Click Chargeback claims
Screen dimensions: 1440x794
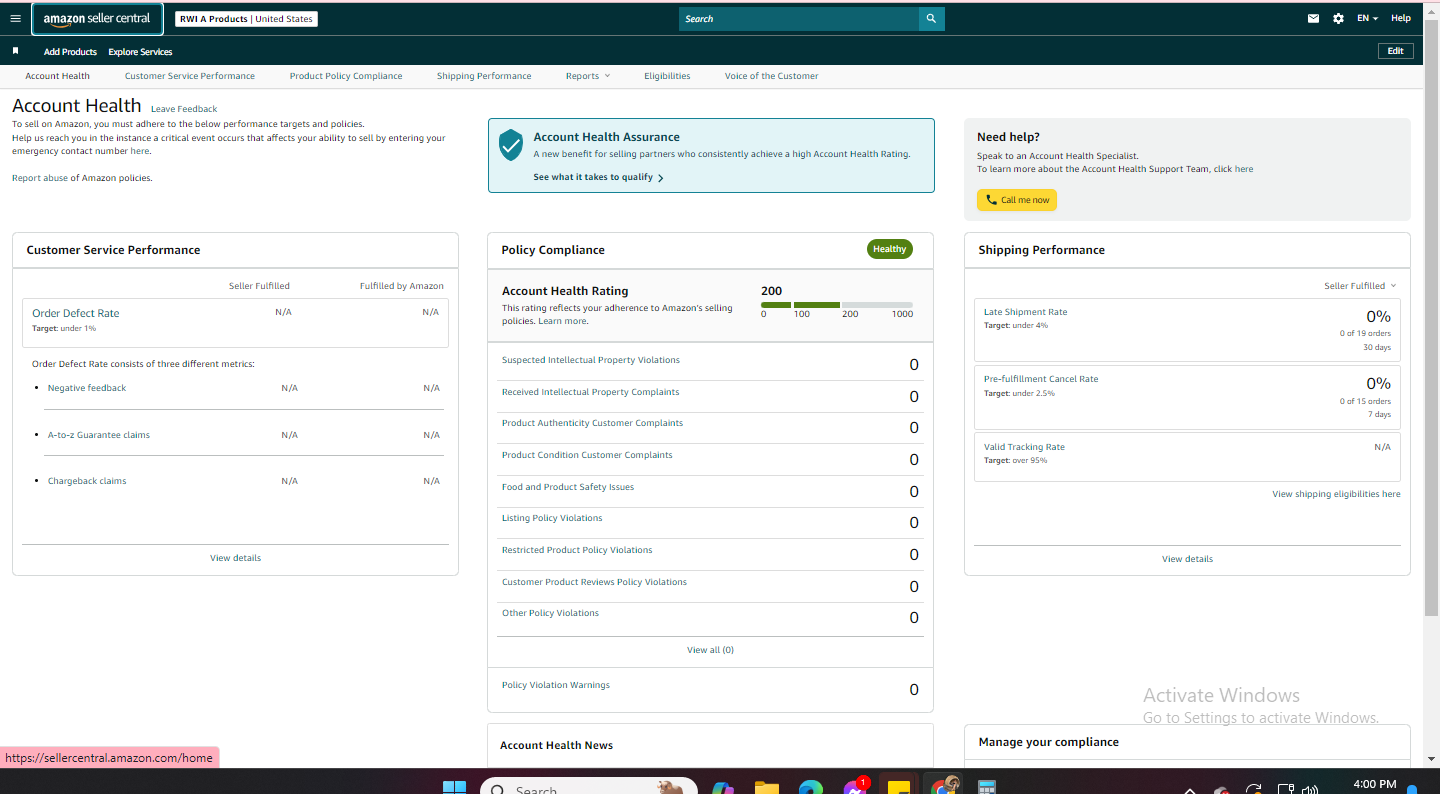coord(87,481)
